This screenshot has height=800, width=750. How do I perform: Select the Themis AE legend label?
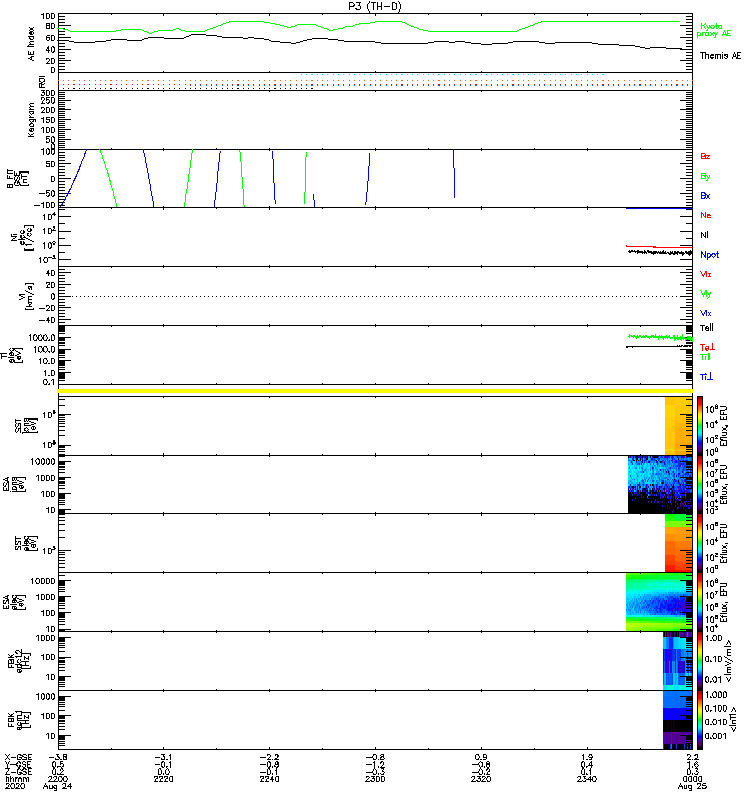tap(720, 56)
